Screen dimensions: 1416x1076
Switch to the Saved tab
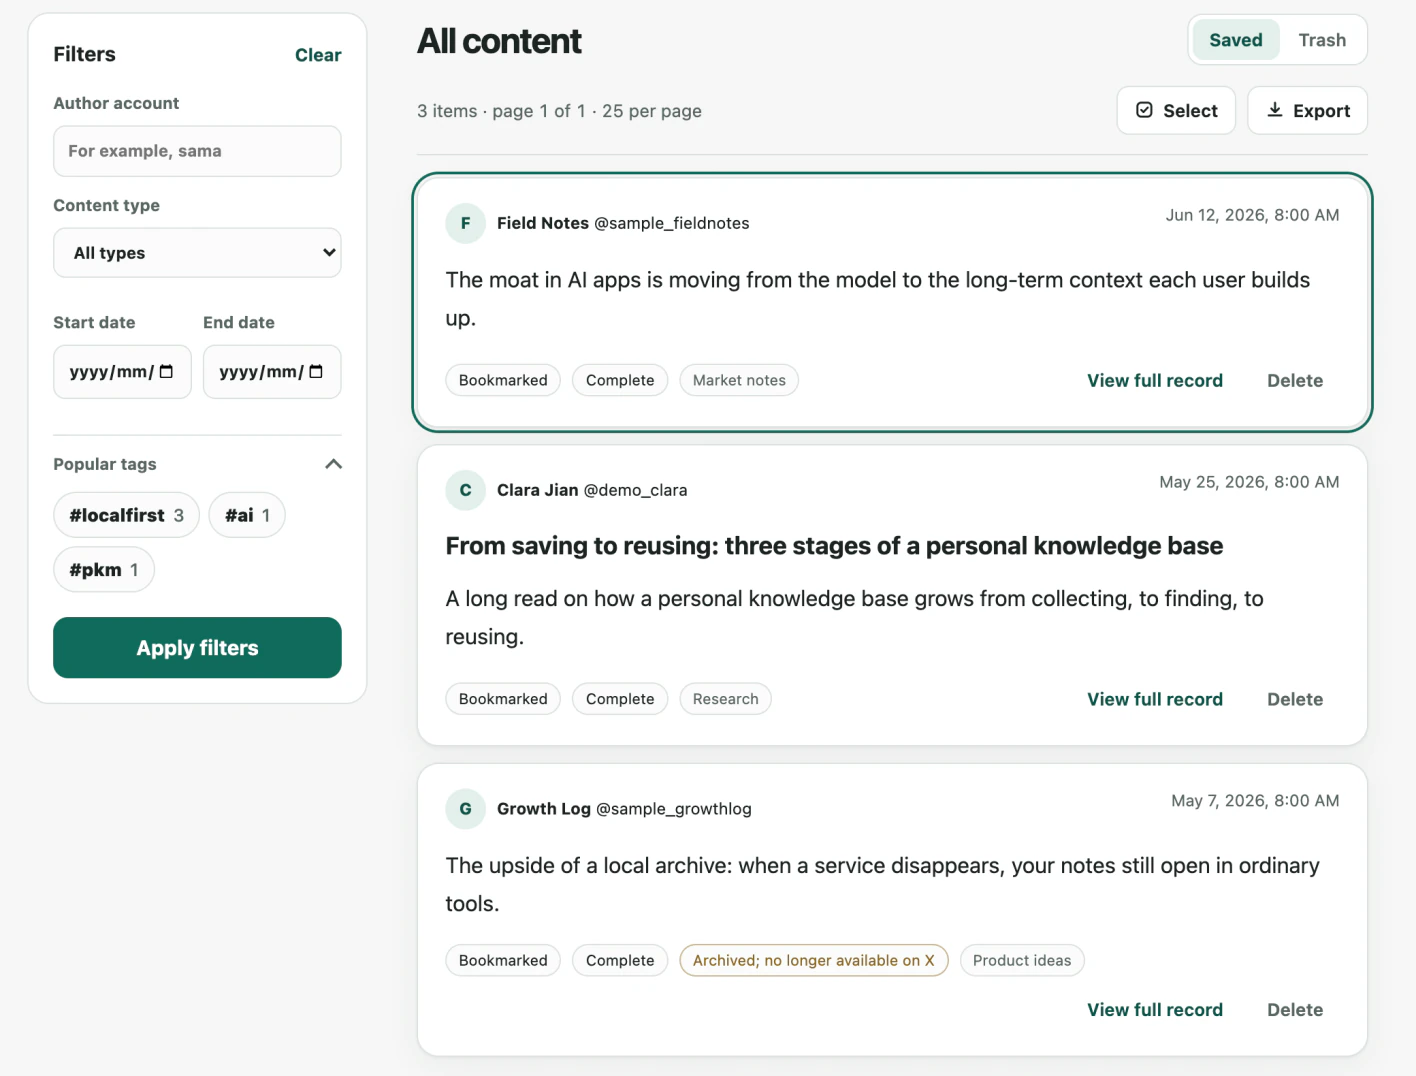1236,40
